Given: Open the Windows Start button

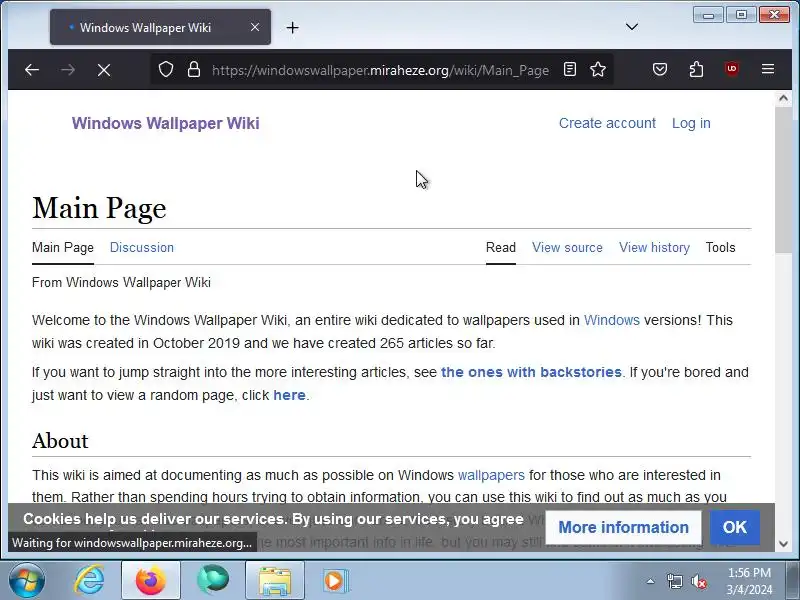Looking at the screenshot, I should tap(26, 580).
